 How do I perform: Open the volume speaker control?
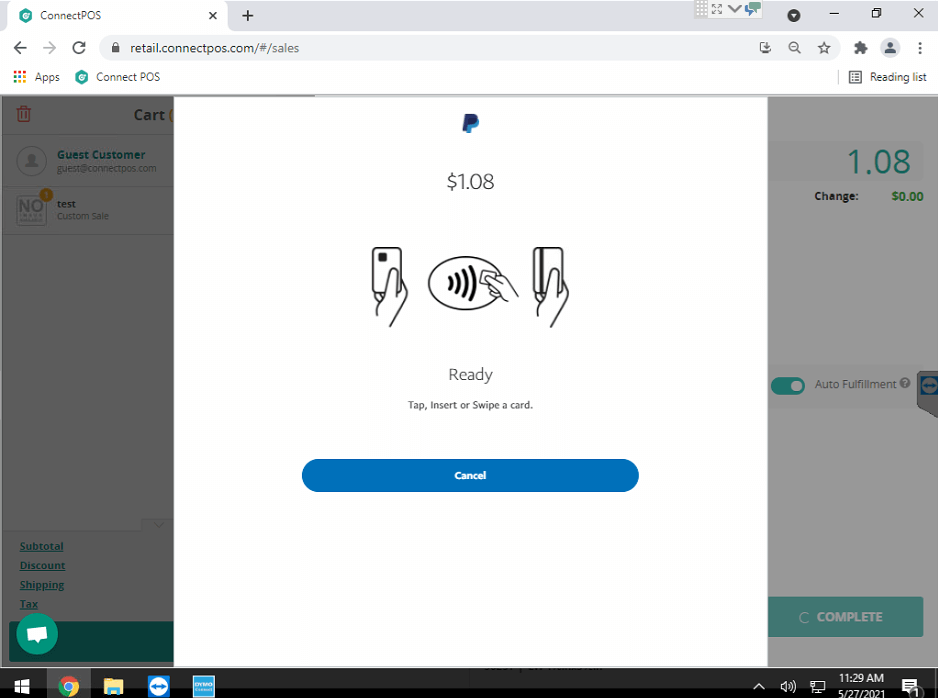(788, 687)
